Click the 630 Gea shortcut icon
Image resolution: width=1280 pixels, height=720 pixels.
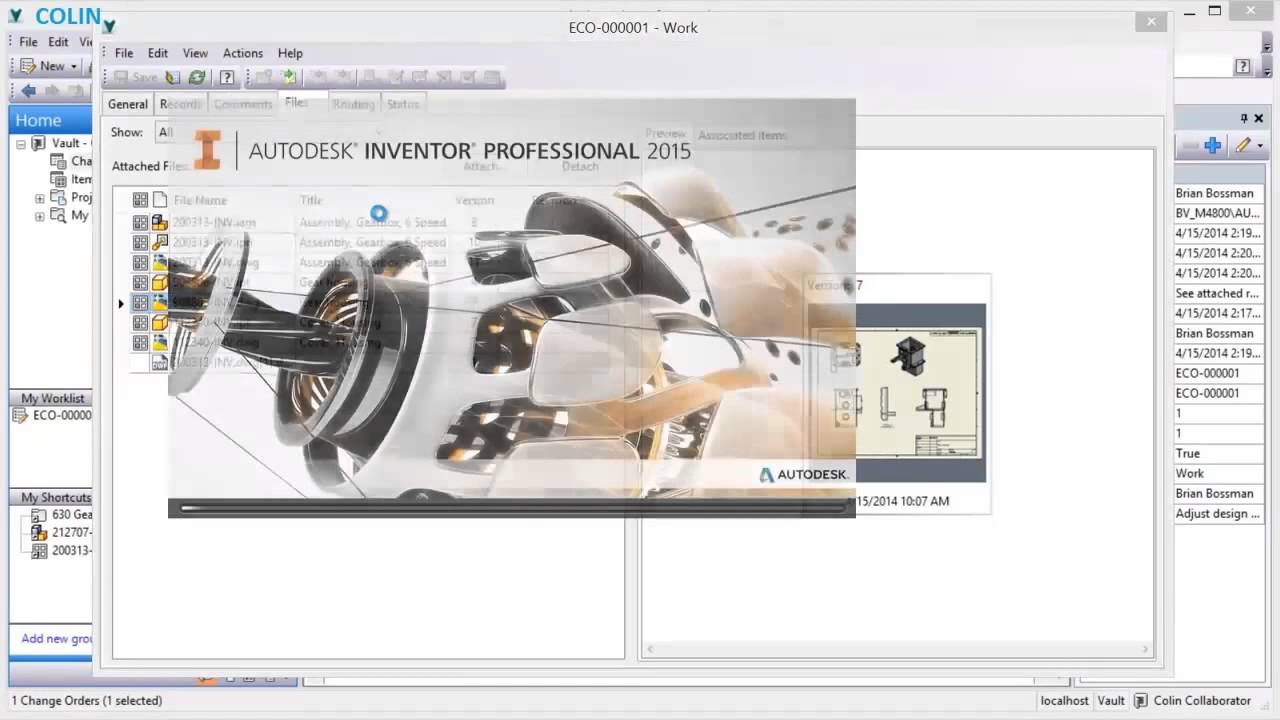pos(39,515)
